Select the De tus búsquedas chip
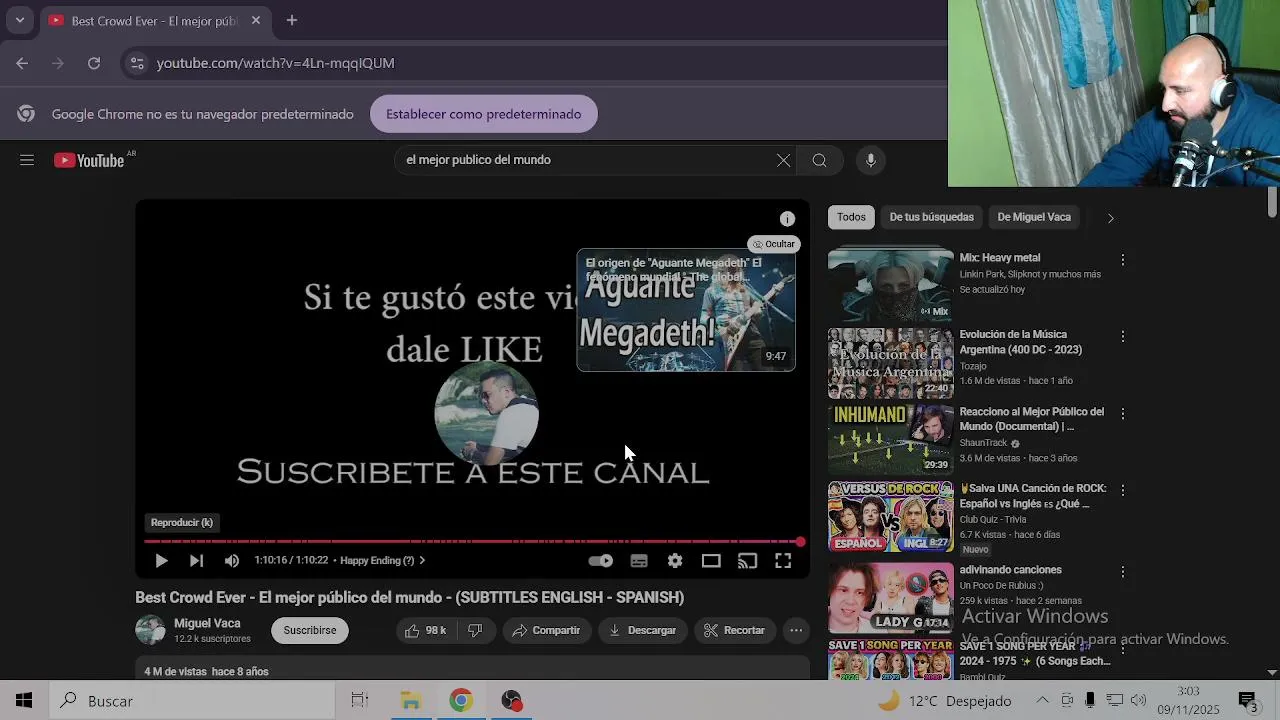 click(932, 217)
